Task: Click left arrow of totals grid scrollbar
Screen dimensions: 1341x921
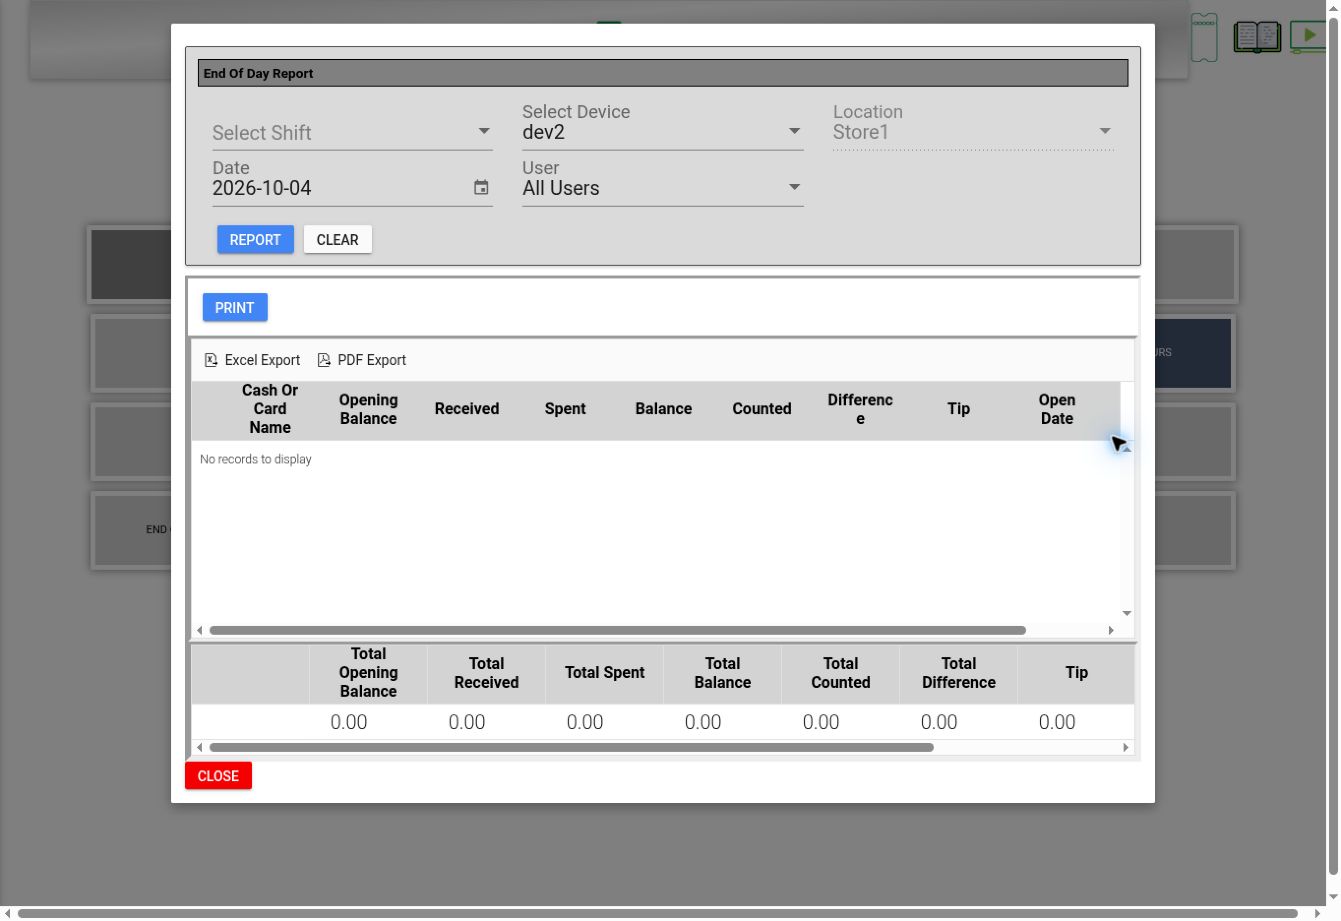Action: [x=199, y=747]
